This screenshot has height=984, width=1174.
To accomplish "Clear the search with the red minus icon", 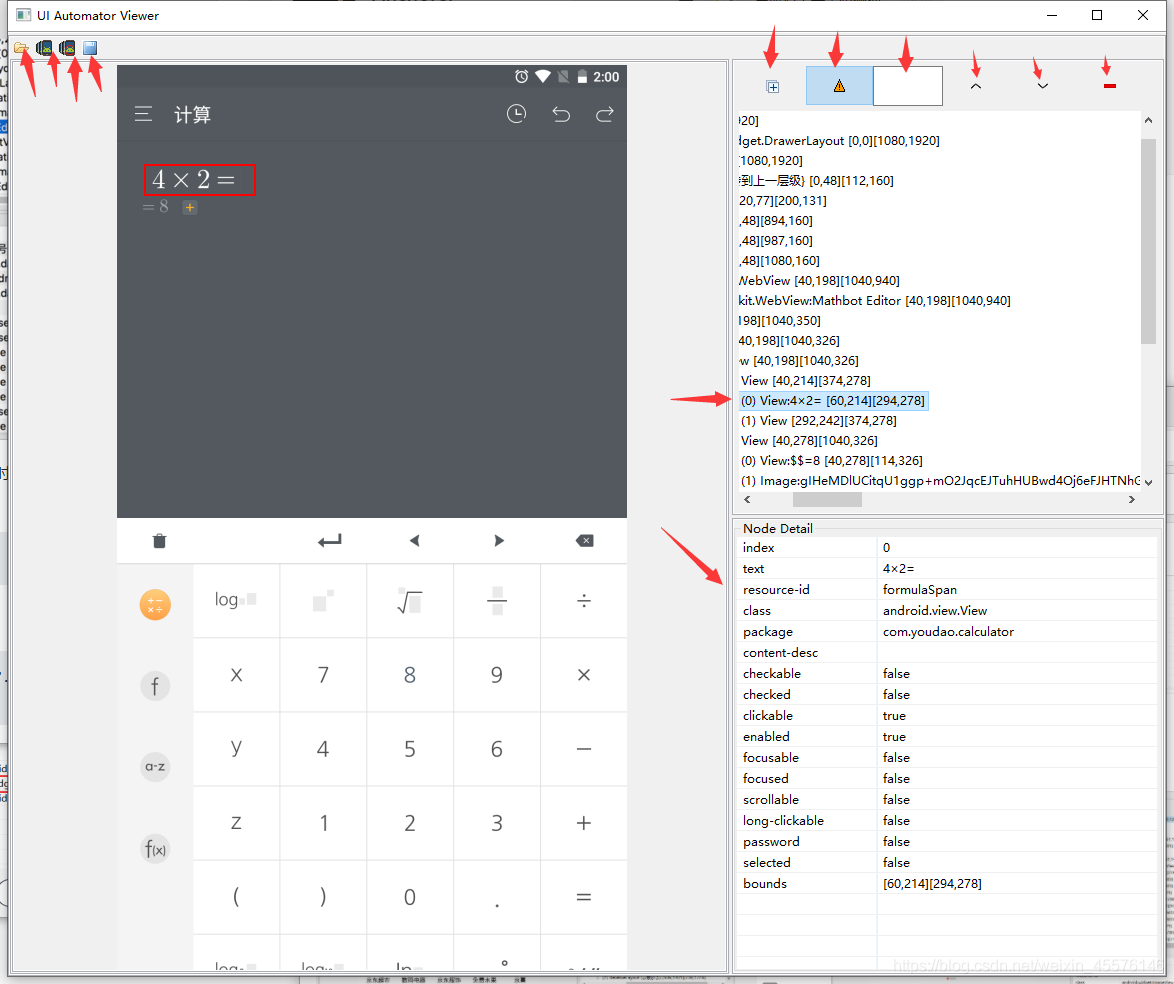I will pos(1110,86).
